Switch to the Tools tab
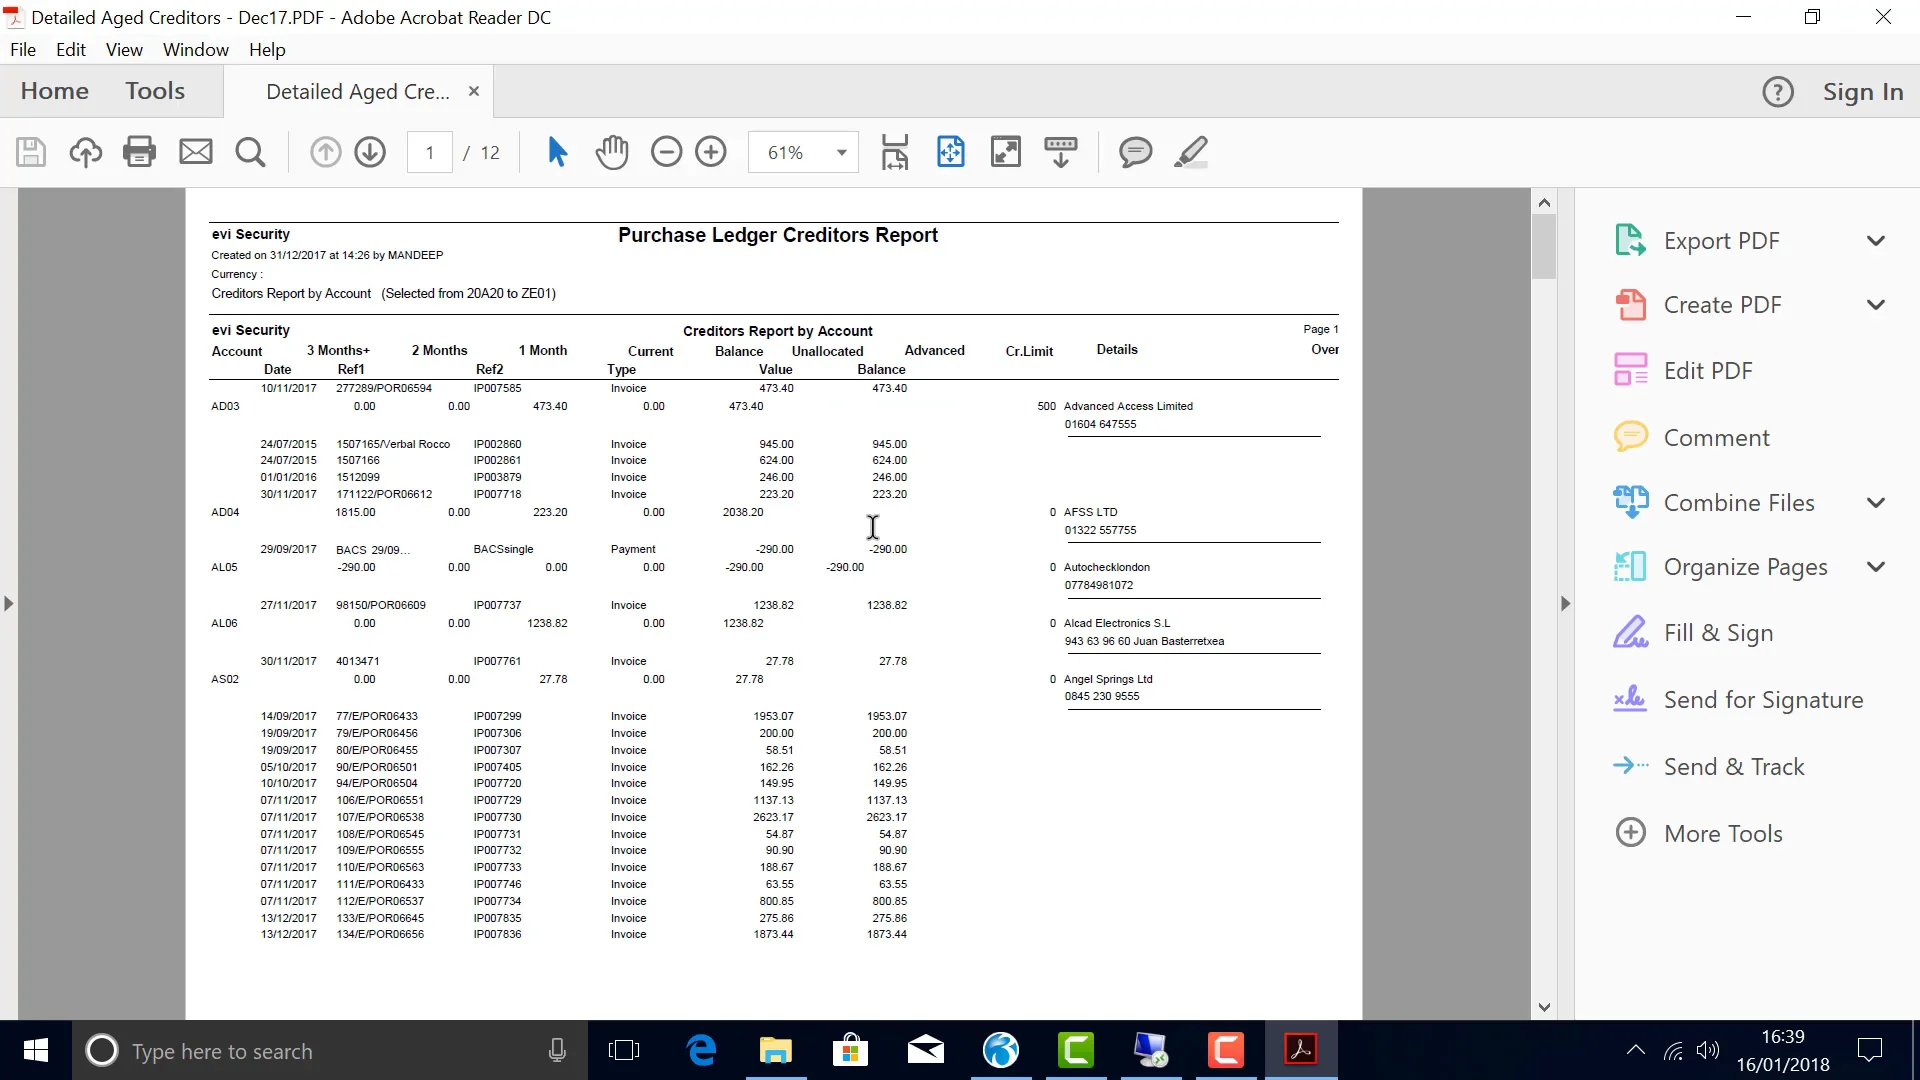The width and height of the screenshot is (1920, 1080). coord(155,91)
